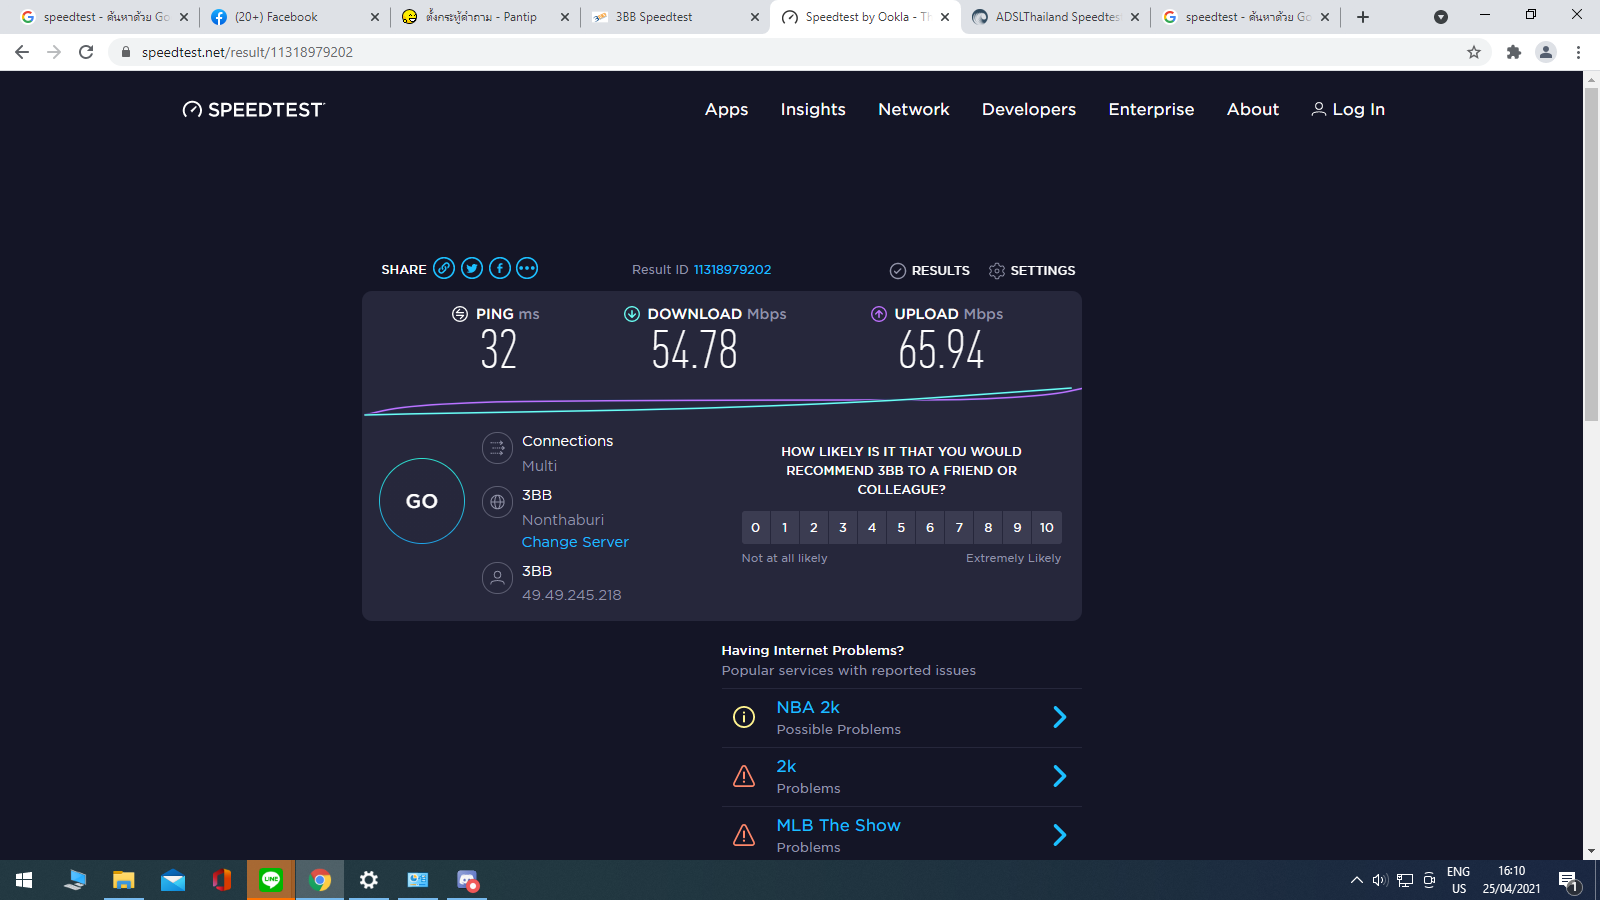Select rating 10 Extremely Likely
This screenshot has width=1600, height=900.
(x=1047, y=528)
